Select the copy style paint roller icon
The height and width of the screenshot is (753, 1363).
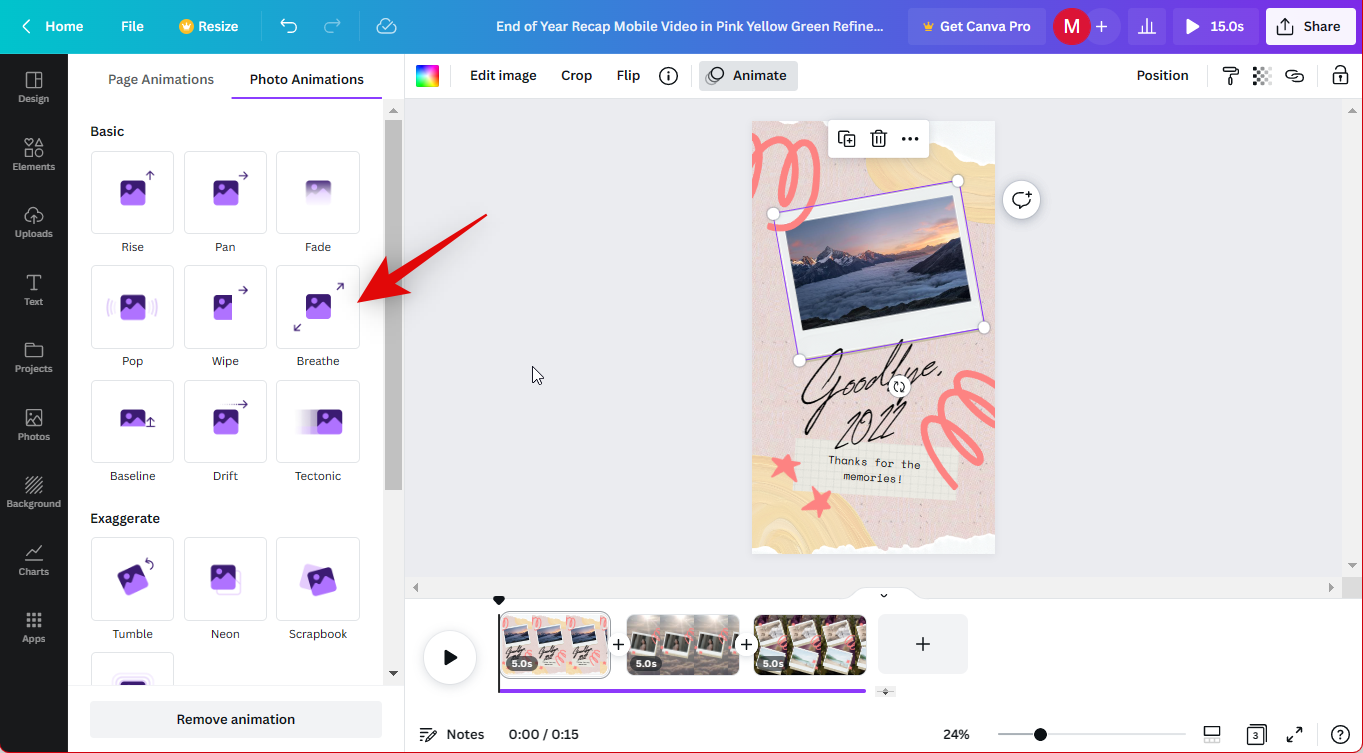pos(1231,76)
